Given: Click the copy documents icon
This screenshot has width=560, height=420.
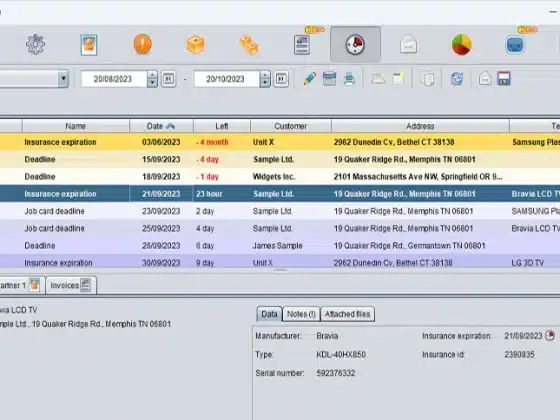Looking at the screenshot, I should click(x=428, y=79).
